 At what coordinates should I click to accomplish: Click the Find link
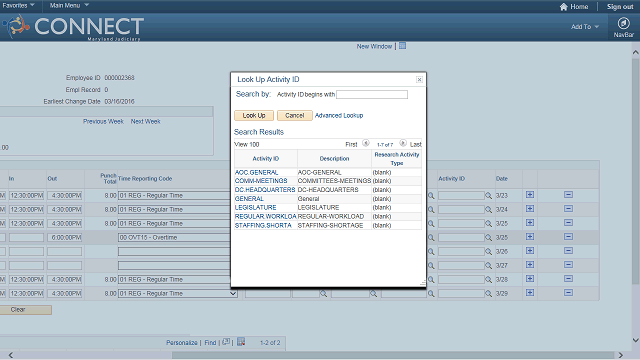[x=210, y=342]
